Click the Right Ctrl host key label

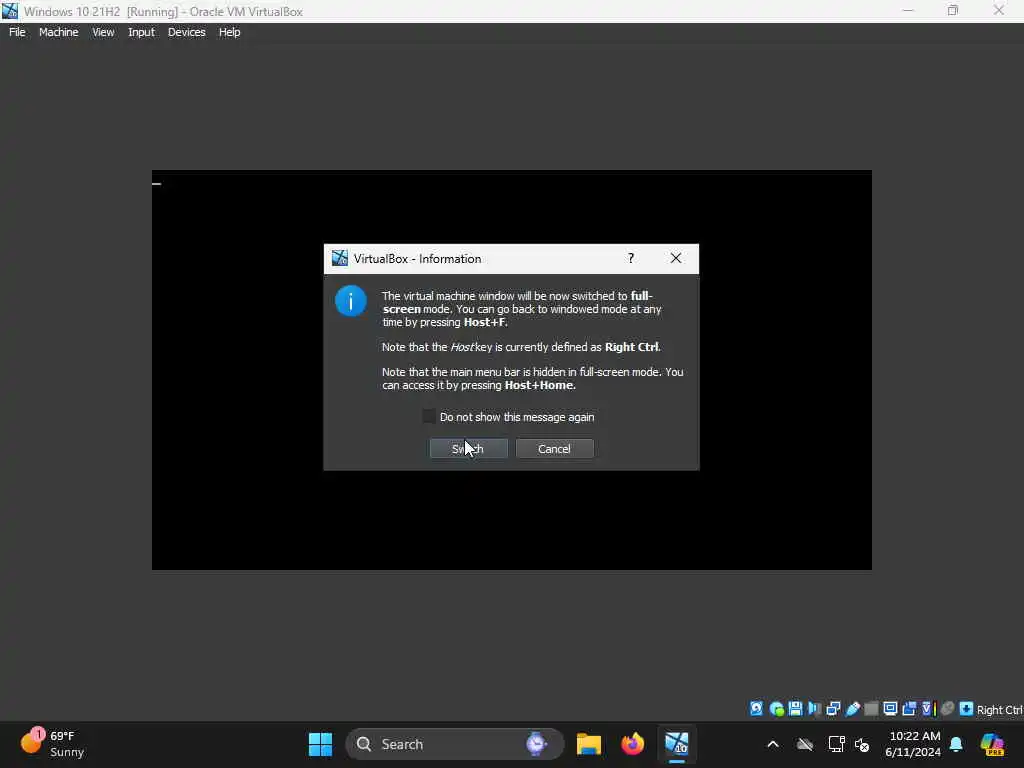tap(999, 710)
